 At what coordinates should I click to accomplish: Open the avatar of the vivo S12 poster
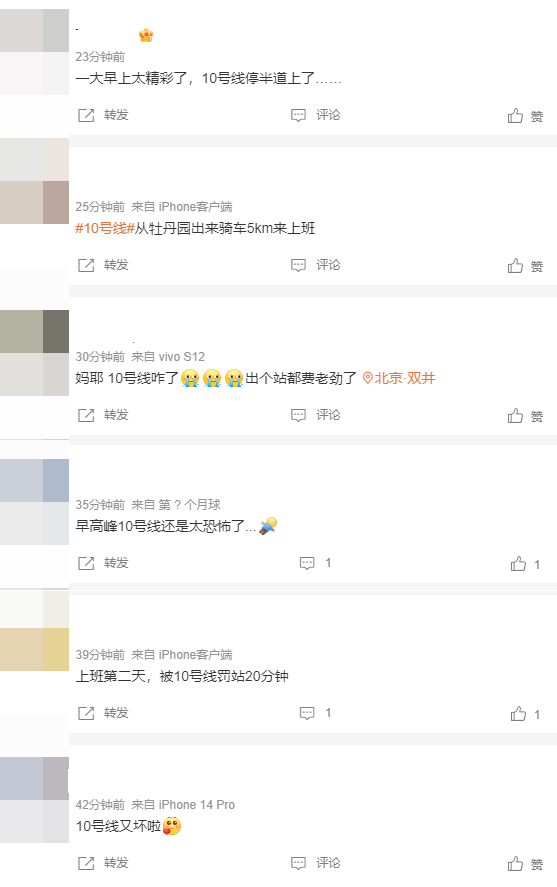[34, 353]
